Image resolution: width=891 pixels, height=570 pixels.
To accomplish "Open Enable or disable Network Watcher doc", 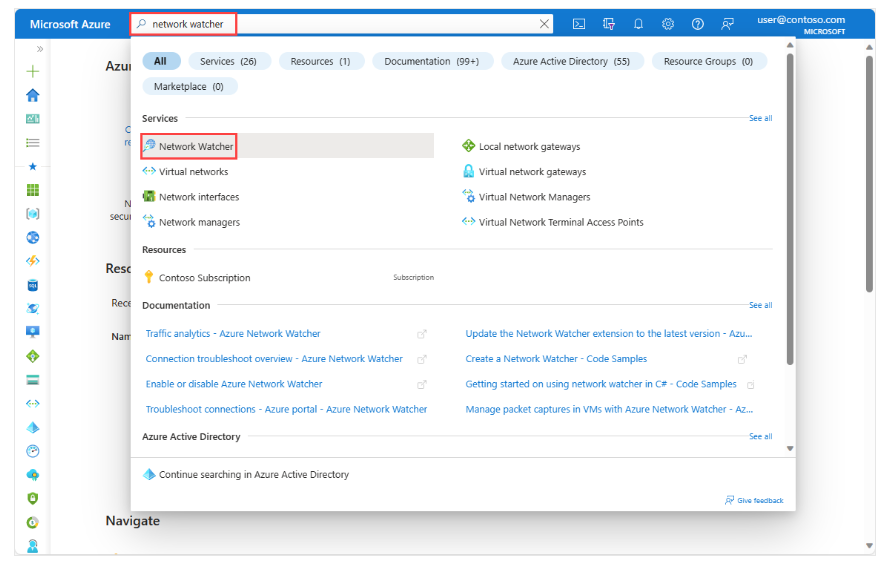I will coord(234,384).
